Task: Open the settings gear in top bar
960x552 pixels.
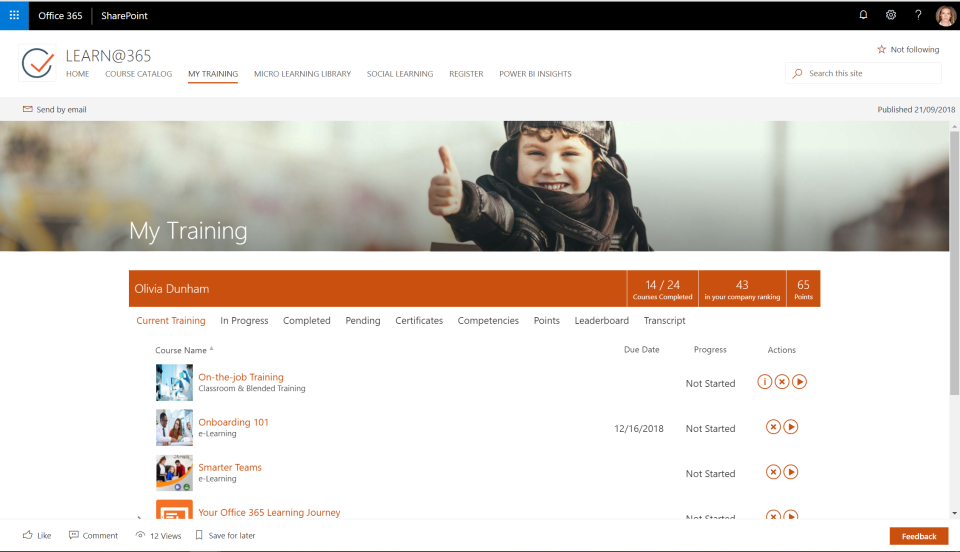Action: [x=891, y=15]
